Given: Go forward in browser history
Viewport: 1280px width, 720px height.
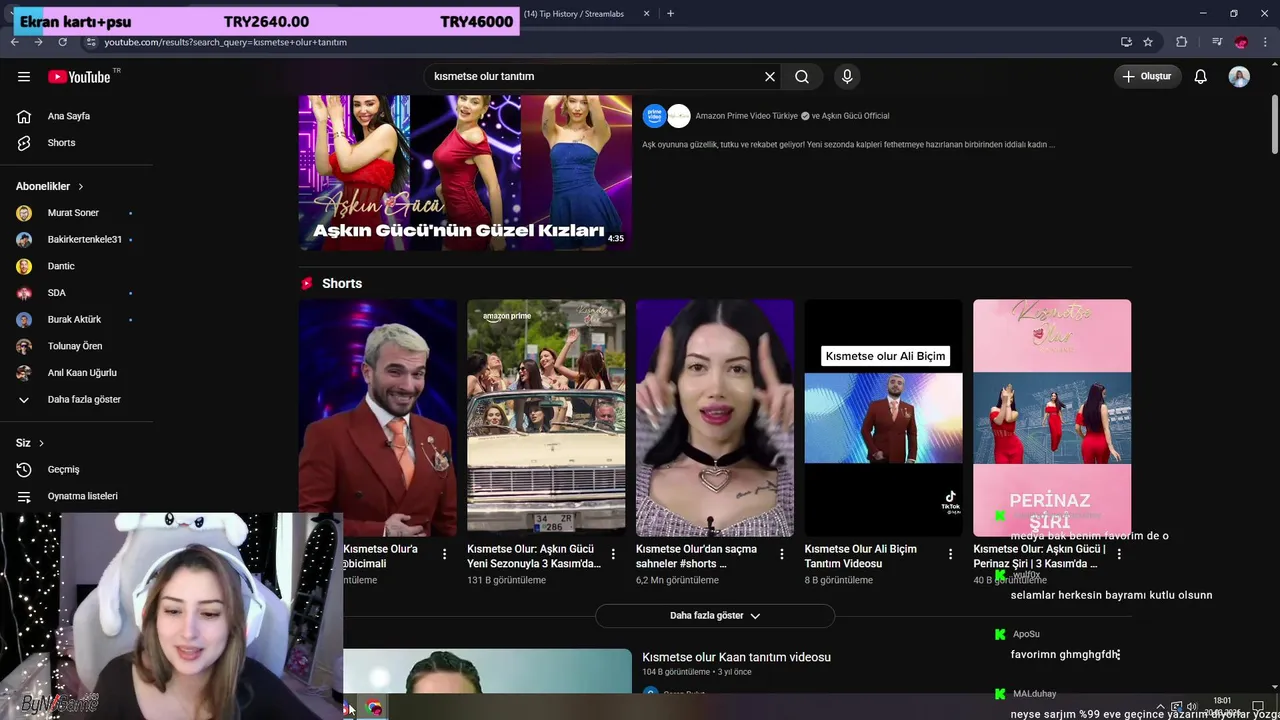Looking at the screenshot, I should pos(38,42).
